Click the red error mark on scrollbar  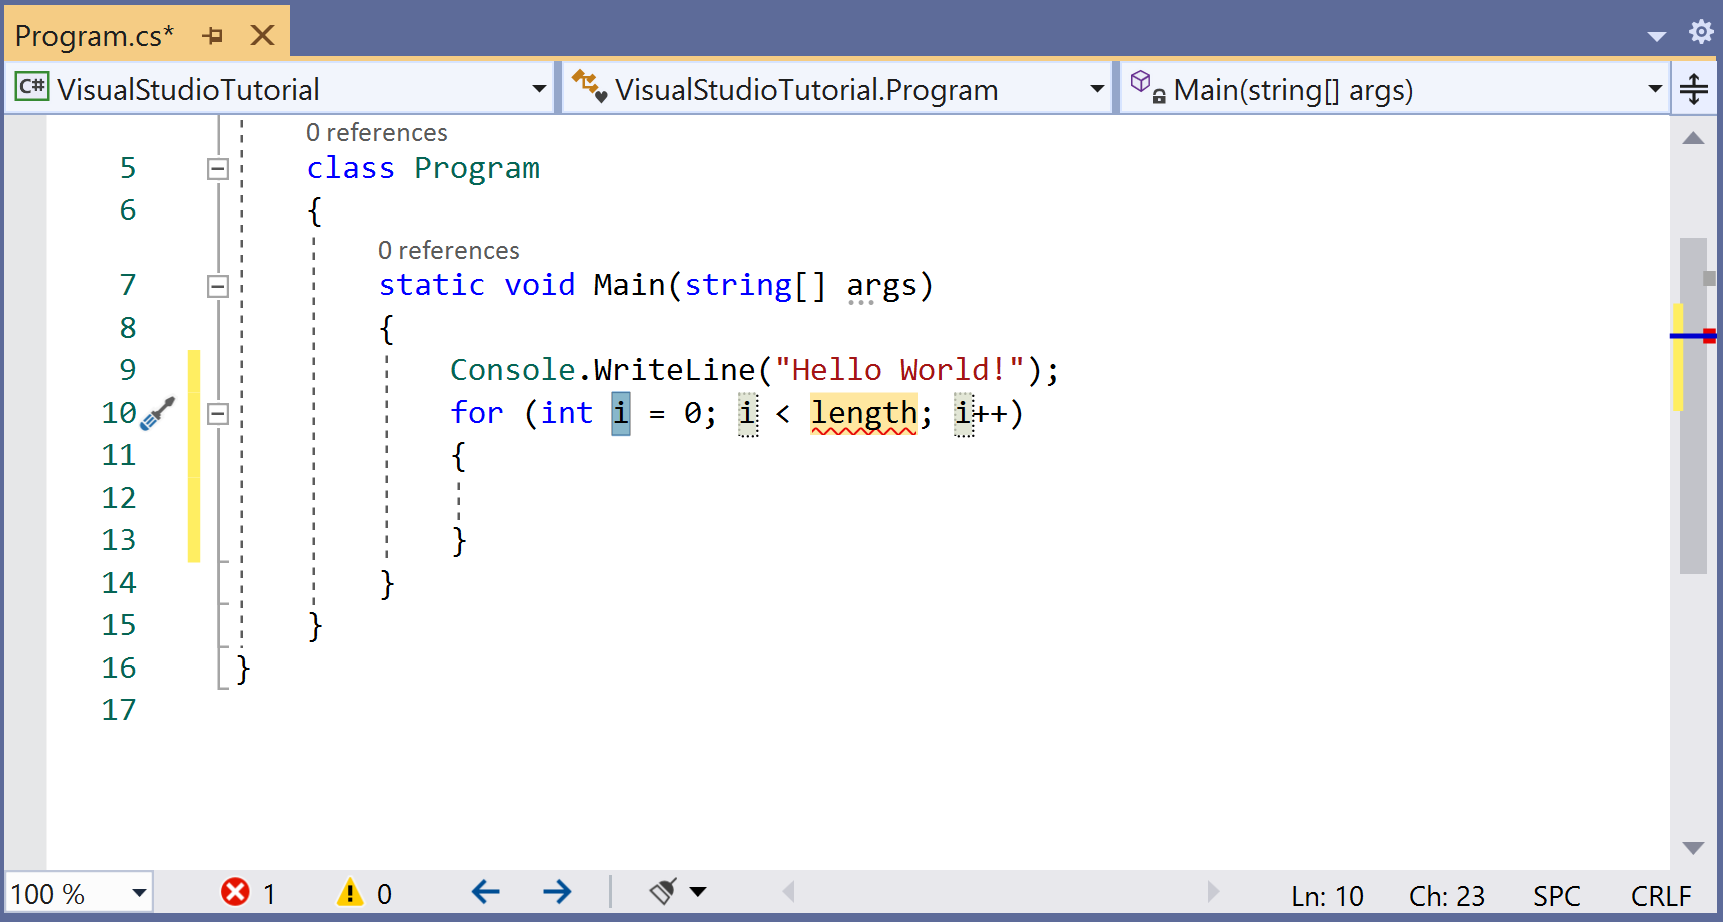1710,336
